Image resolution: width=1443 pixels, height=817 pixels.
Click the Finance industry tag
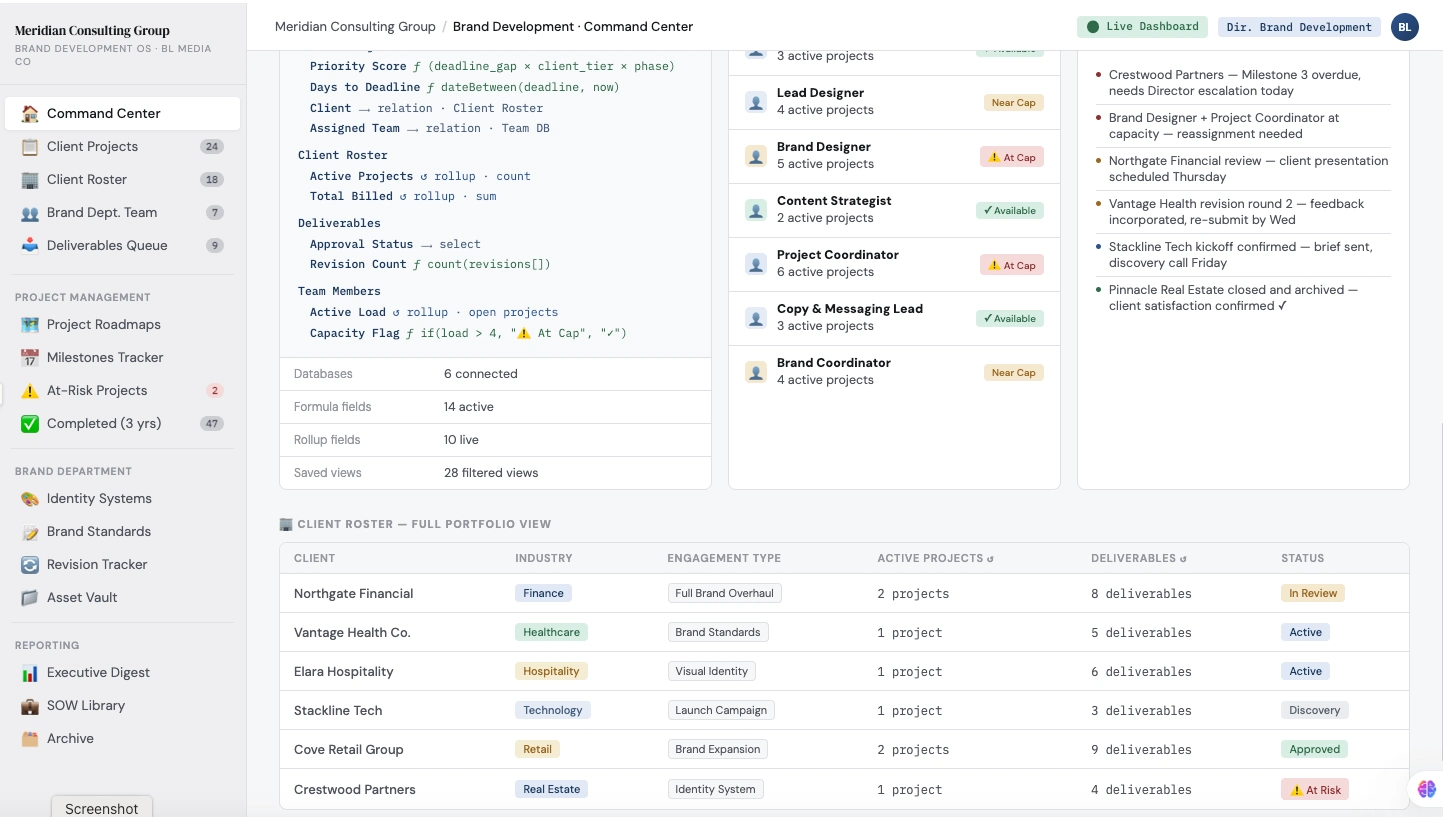tap(543, 593)
